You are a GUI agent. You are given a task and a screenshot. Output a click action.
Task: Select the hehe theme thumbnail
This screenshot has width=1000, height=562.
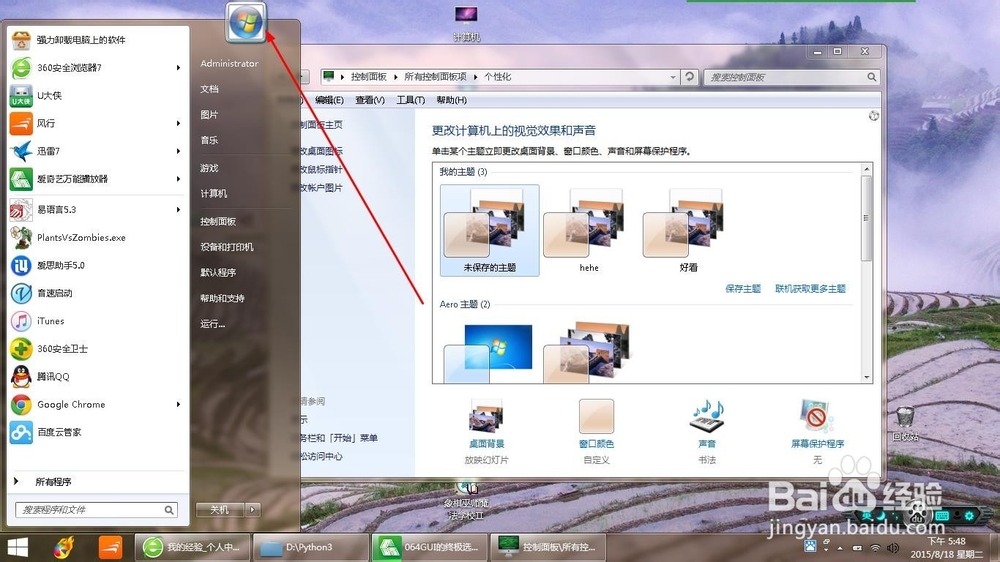pos(589,231)
